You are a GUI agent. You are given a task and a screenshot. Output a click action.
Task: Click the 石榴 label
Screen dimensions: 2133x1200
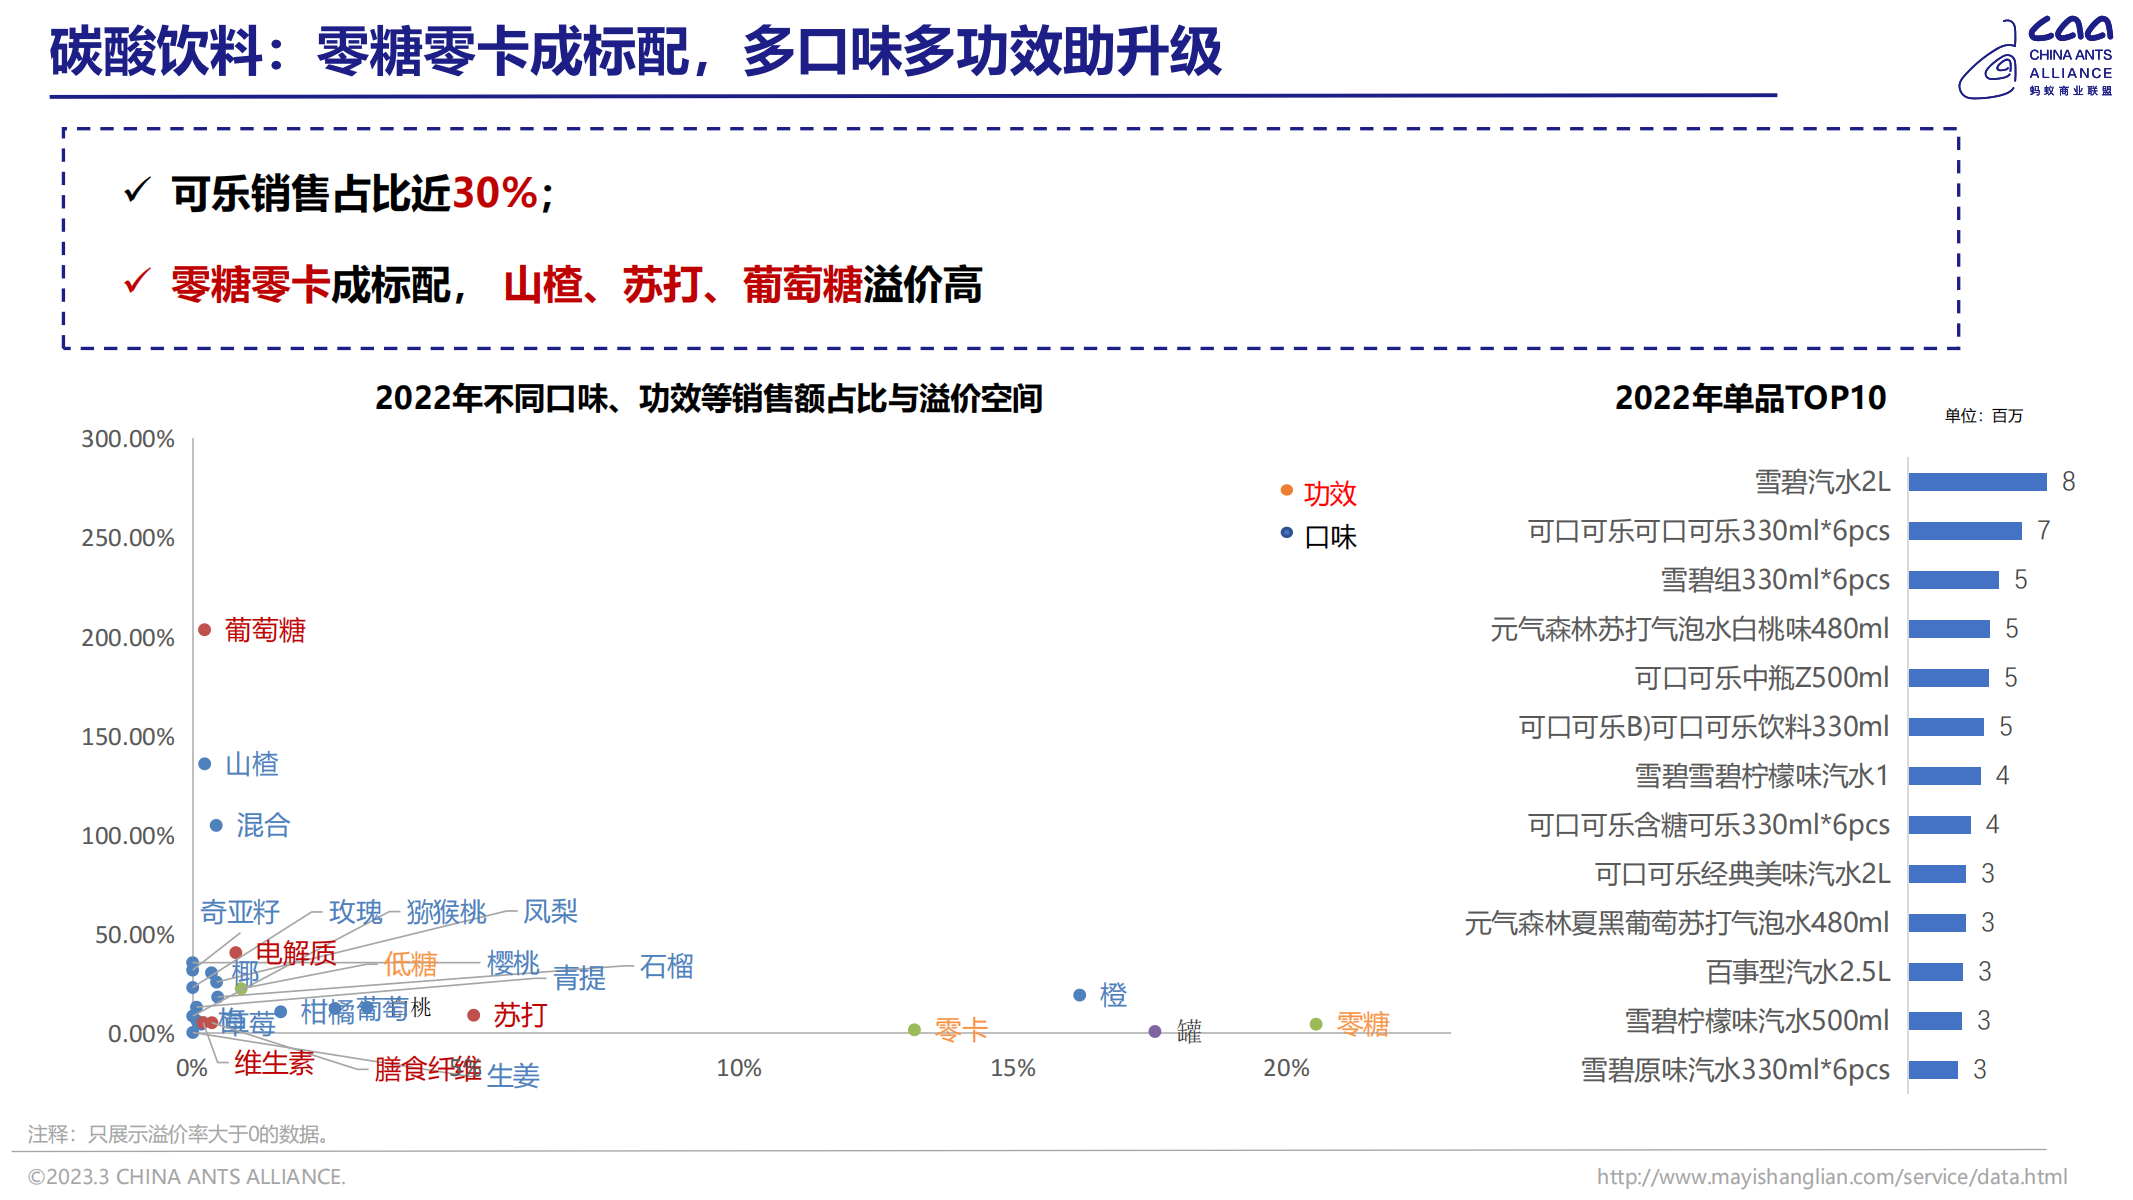pos(667,966)
